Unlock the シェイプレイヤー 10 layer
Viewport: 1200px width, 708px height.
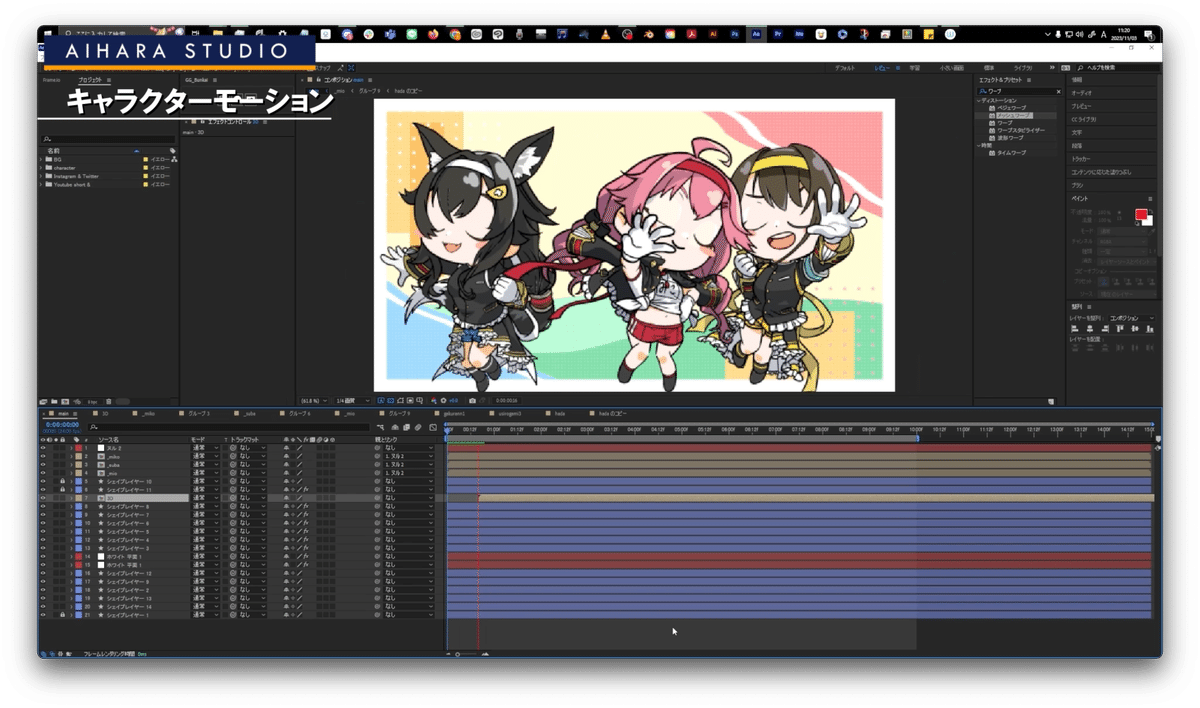point(63,481)
